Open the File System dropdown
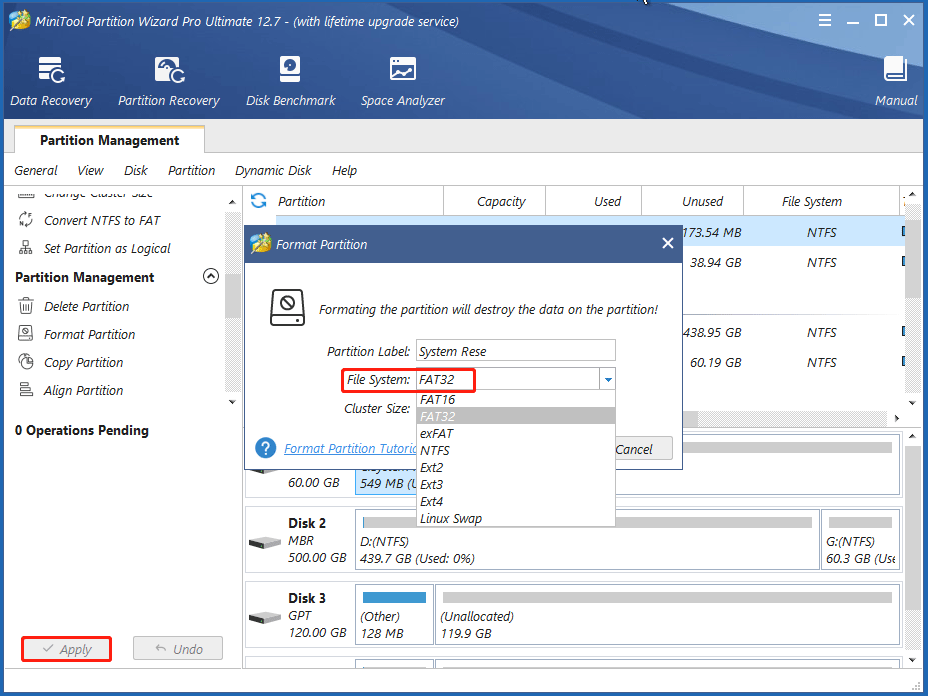Screen dimensions: 928x696 (607, 379)
